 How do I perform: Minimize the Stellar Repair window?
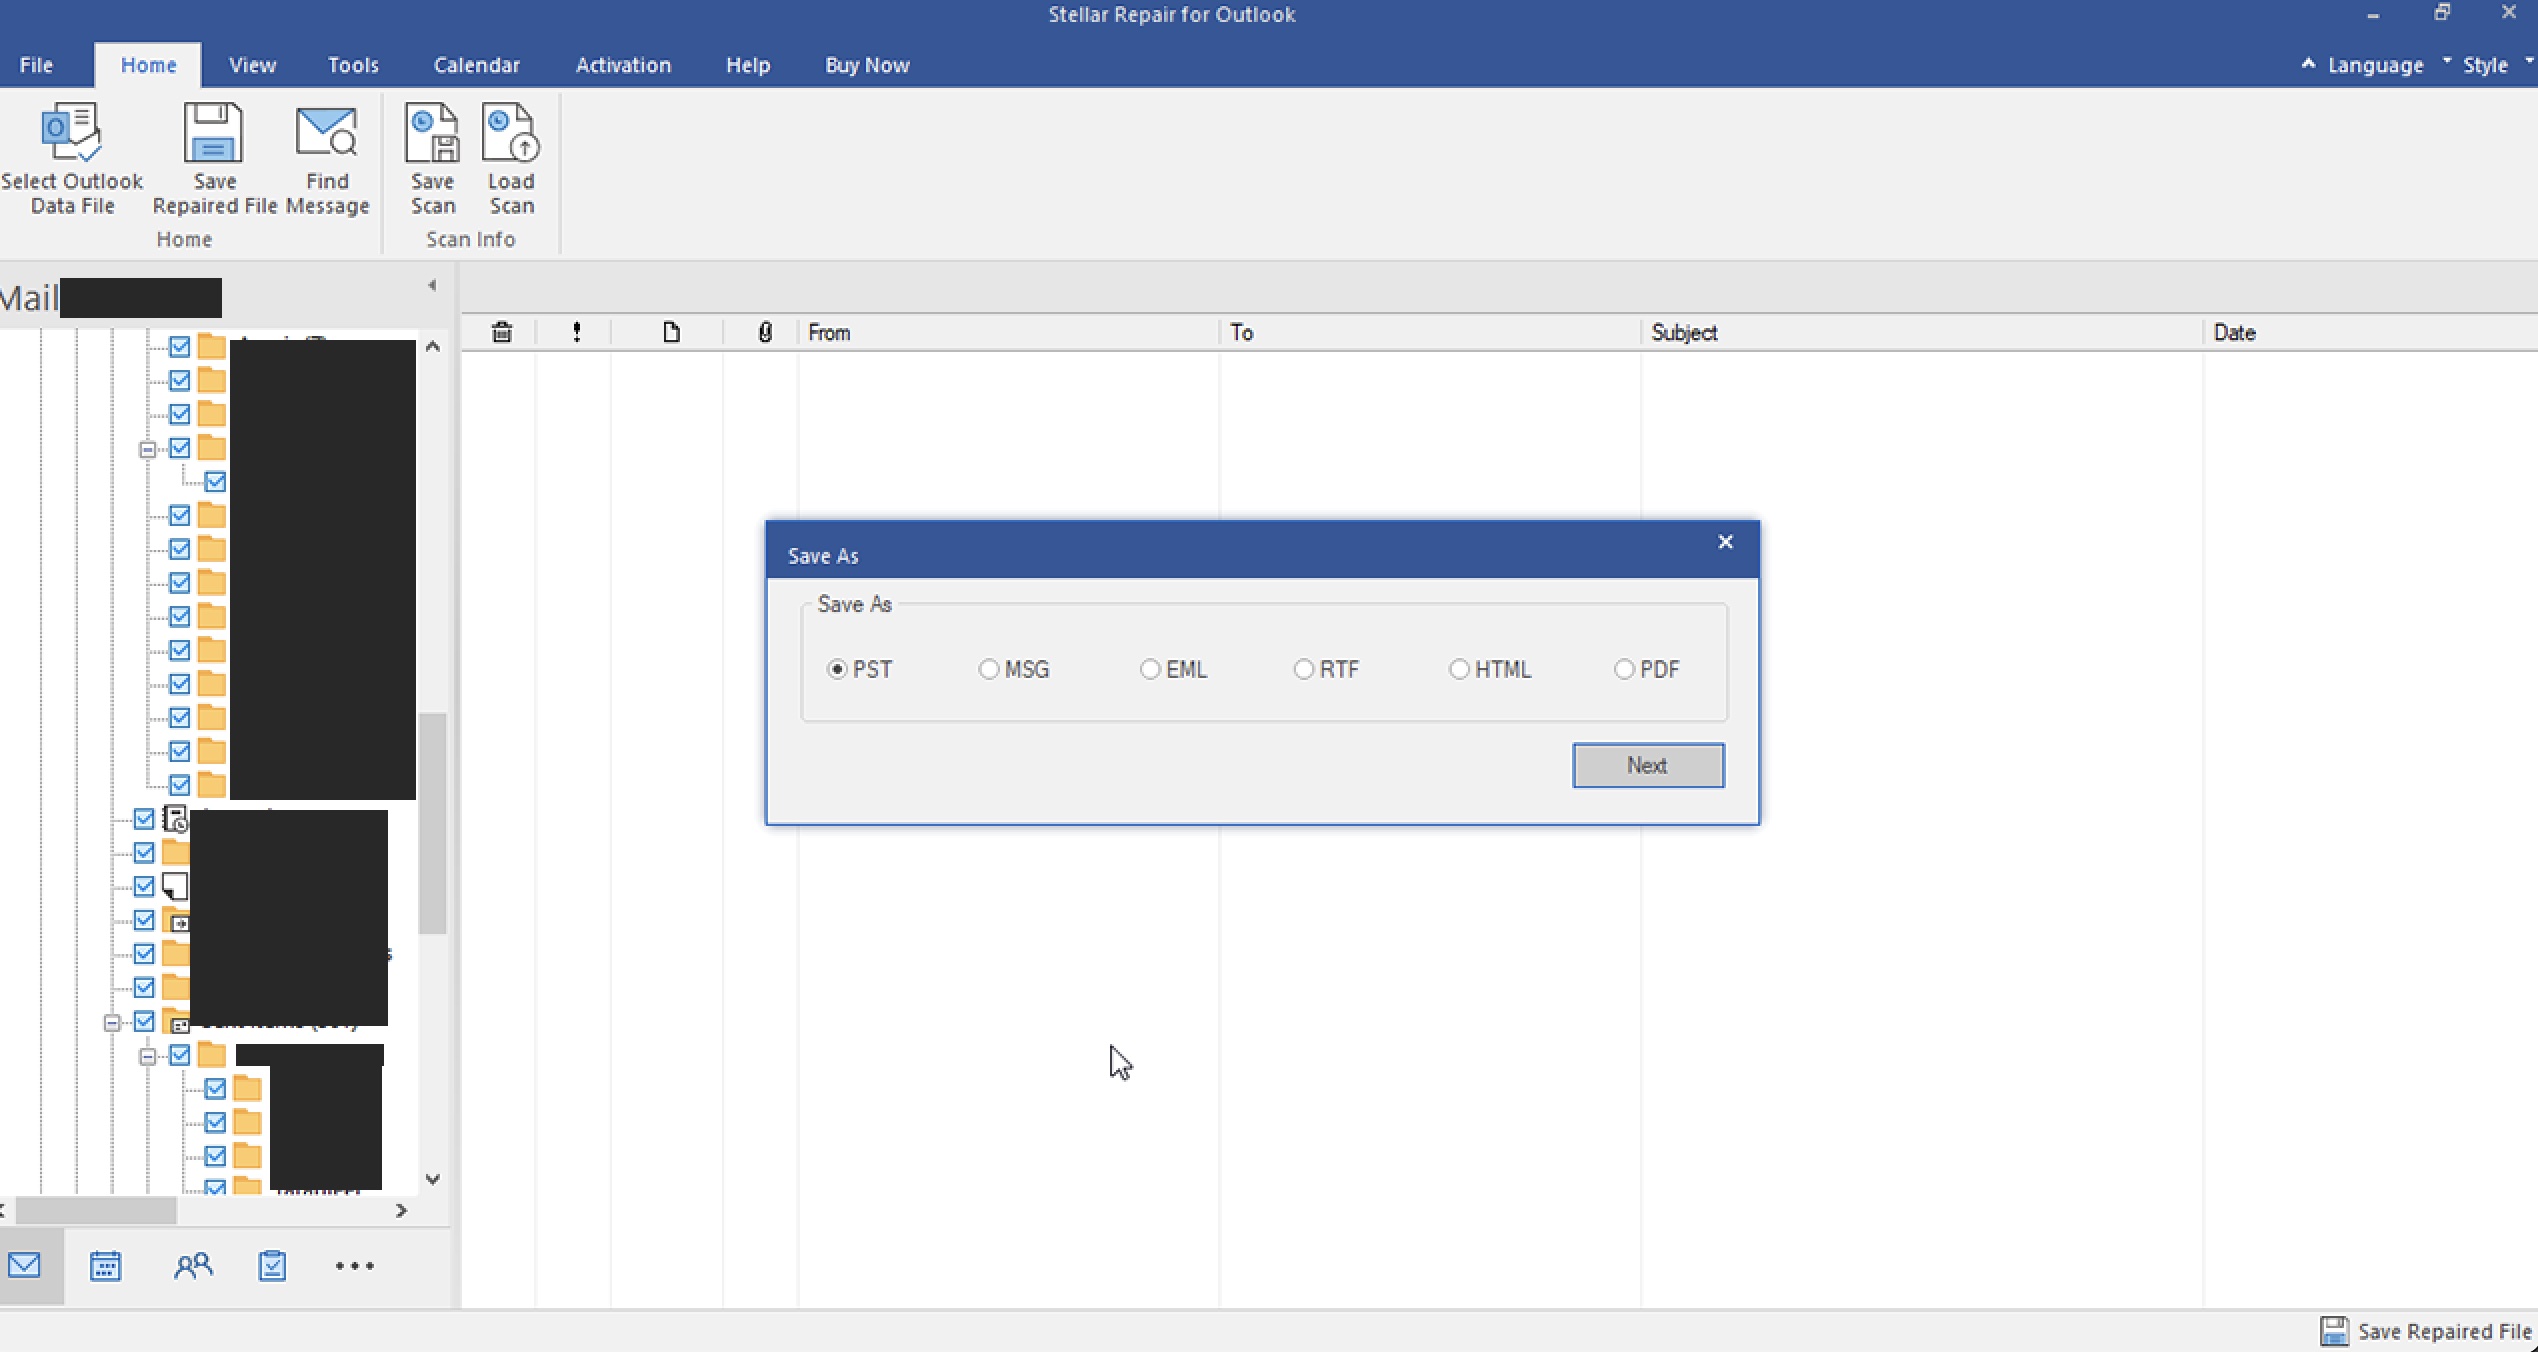(2373, 14)
